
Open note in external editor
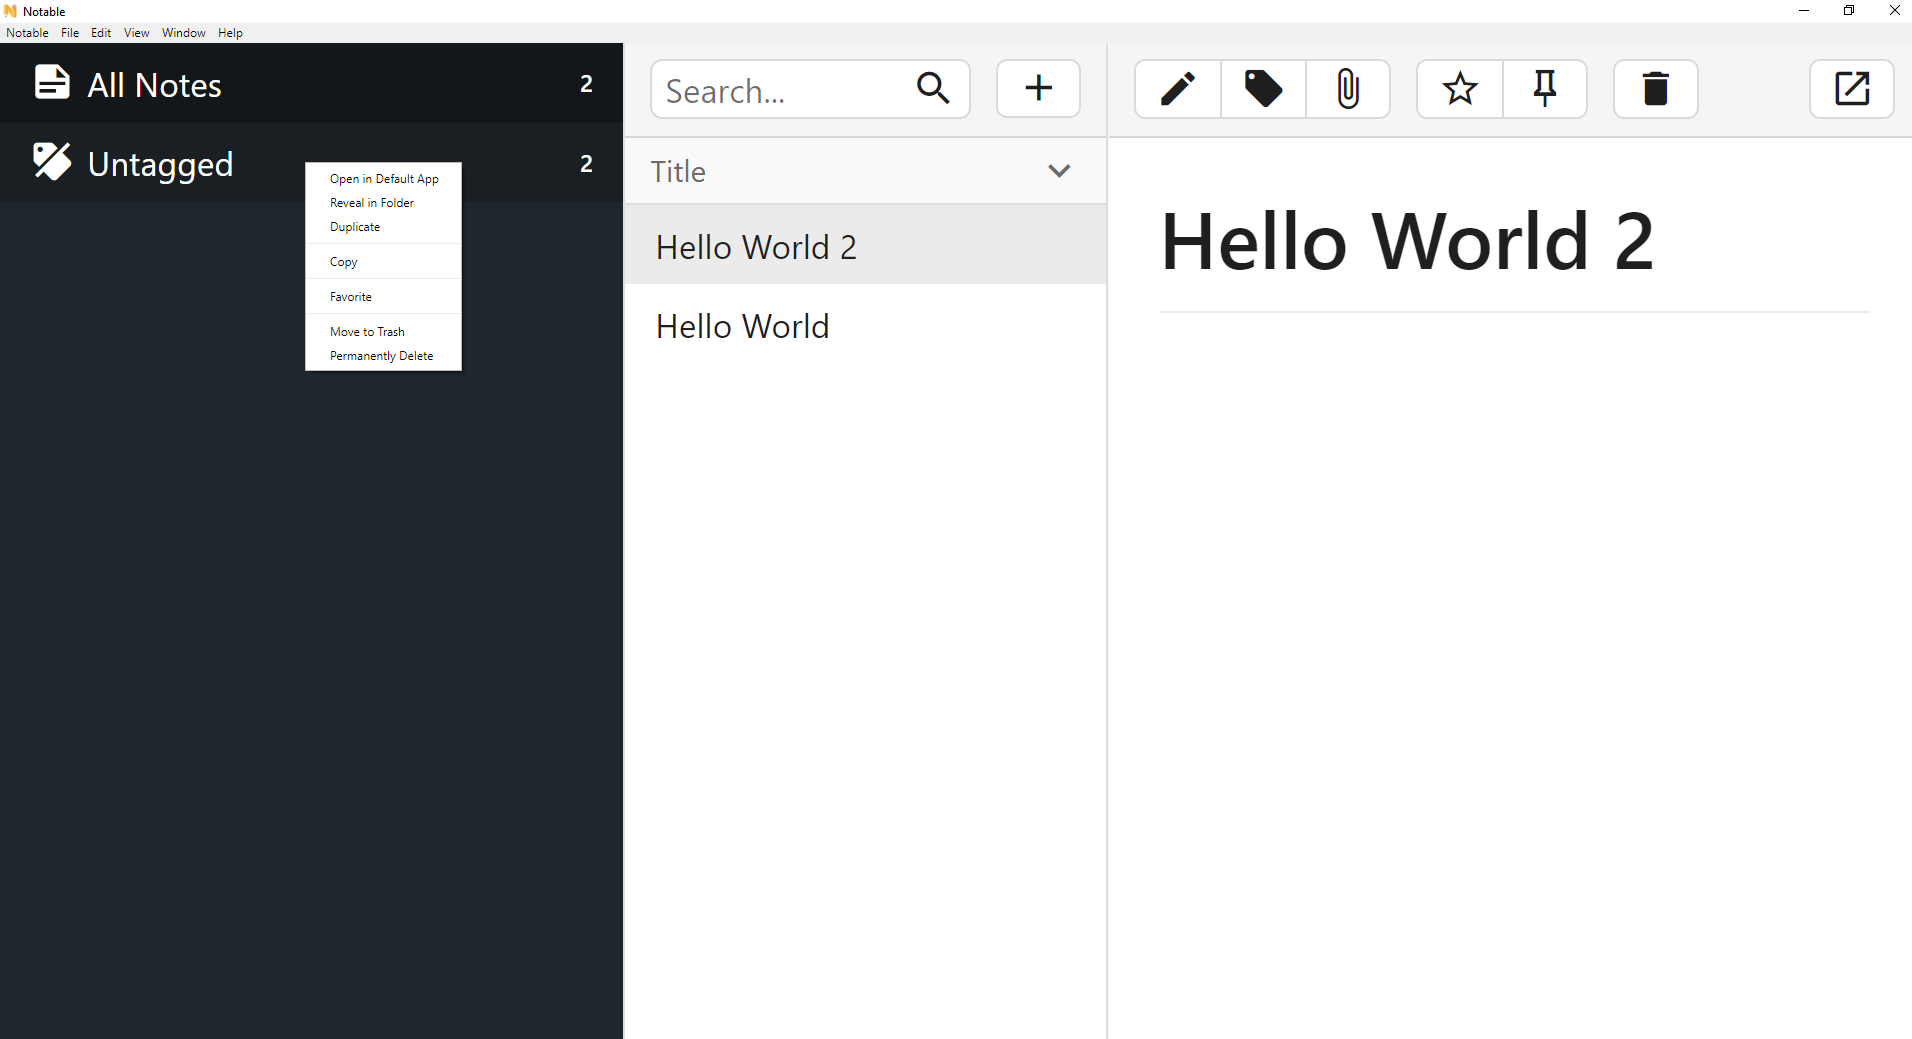[x=1851, y=88]
